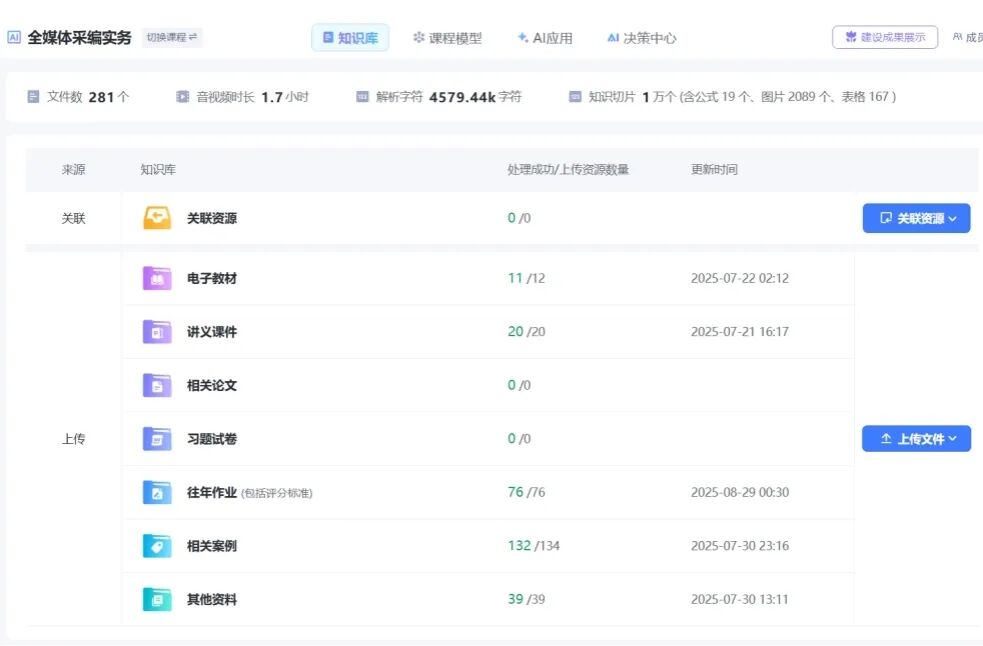Viewport: 983px width, 646px height.
Task: Click the 习题试卷 folder icon
Action: [157, 439]
